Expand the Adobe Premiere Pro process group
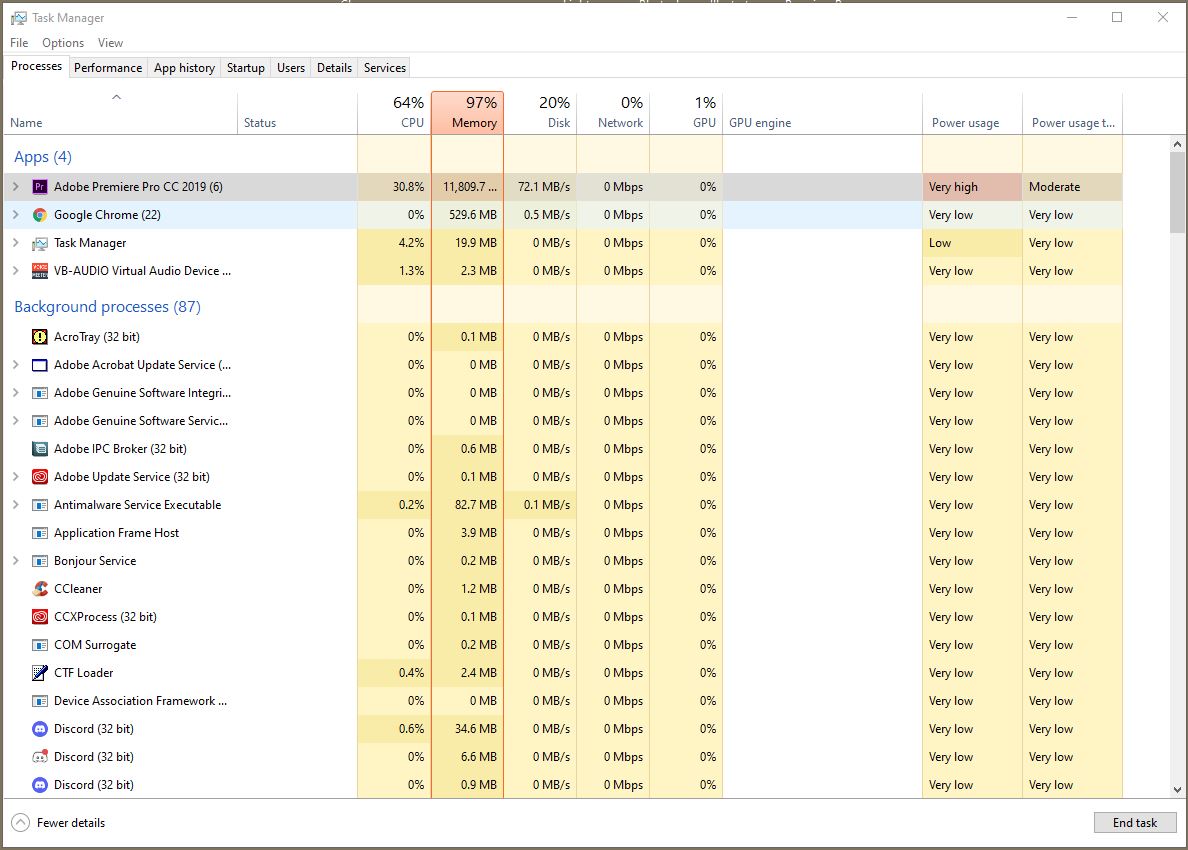The height and width of the screenshot is (850, 1188). coord(15,187)
